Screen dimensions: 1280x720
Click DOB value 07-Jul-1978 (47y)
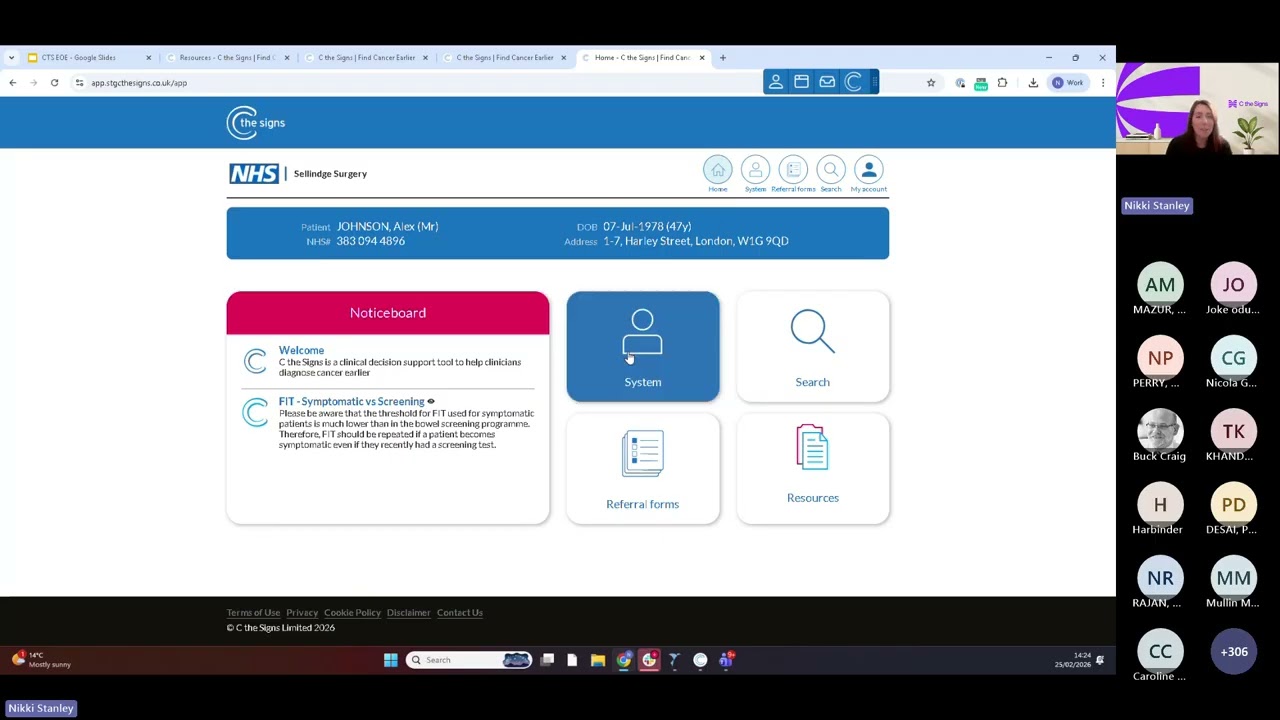pyautogui.click(x=647, y=226)
